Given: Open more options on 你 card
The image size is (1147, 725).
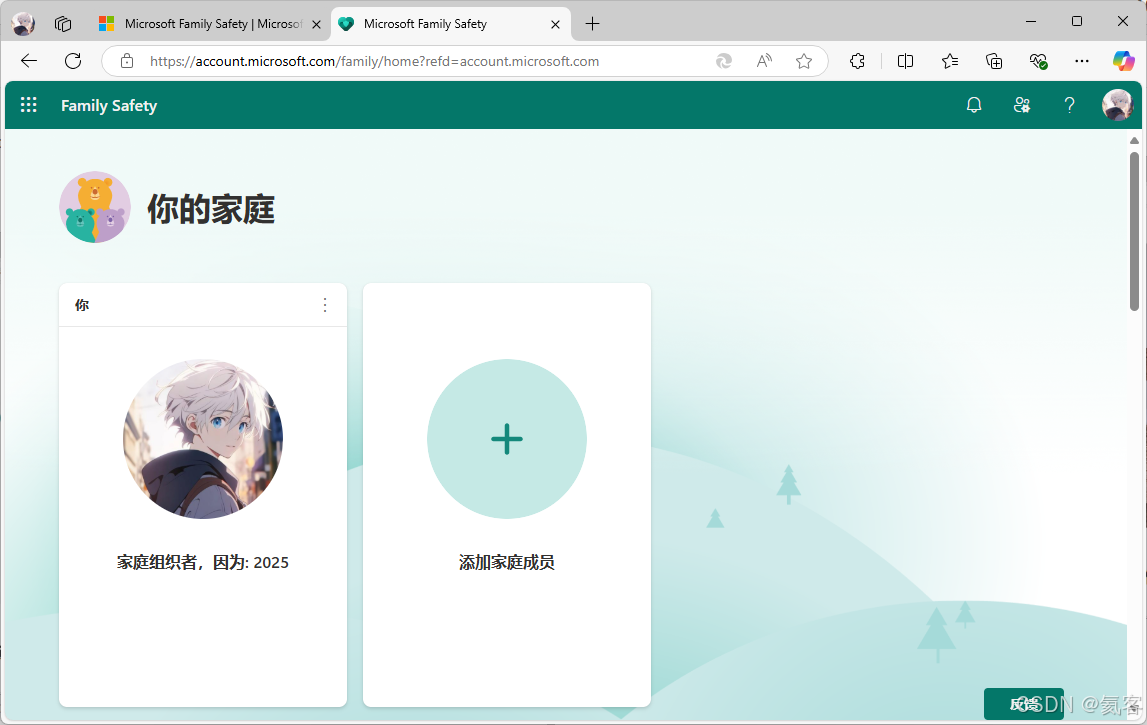Looking at the screenshot, I should click(325, 305).
